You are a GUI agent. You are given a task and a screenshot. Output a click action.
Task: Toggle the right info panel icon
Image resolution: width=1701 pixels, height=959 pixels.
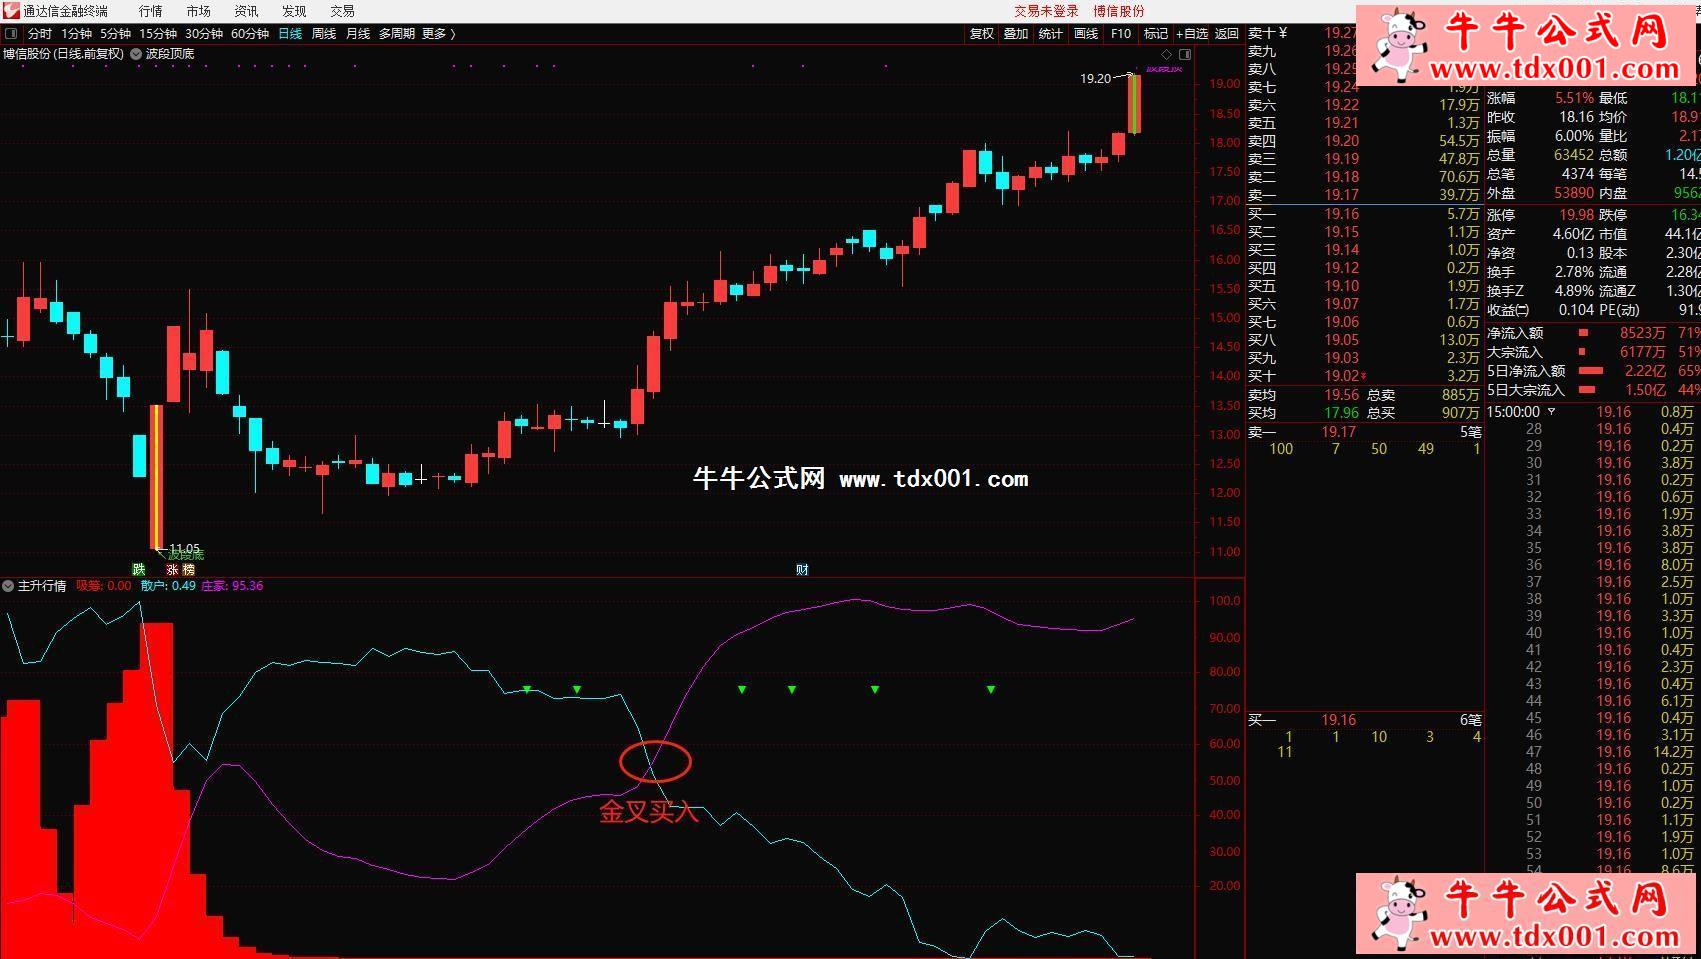point(1185,54)
